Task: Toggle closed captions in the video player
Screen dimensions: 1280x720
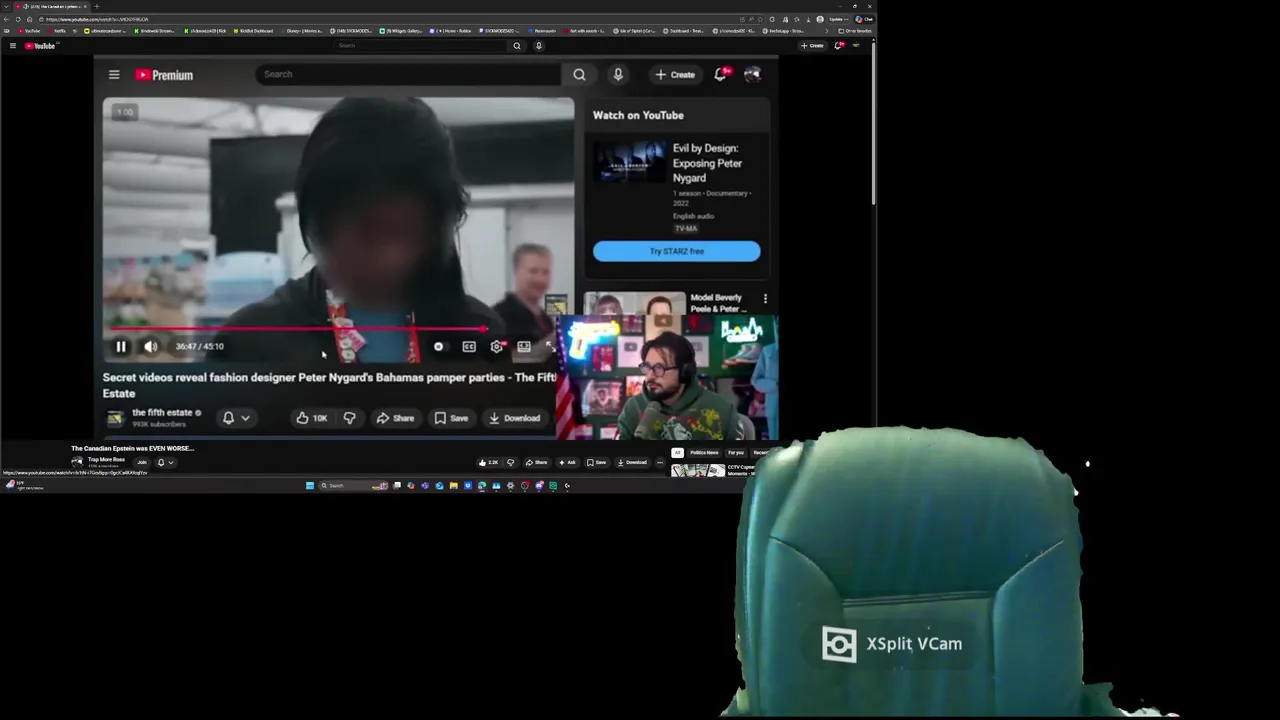Action: (469, 347)
